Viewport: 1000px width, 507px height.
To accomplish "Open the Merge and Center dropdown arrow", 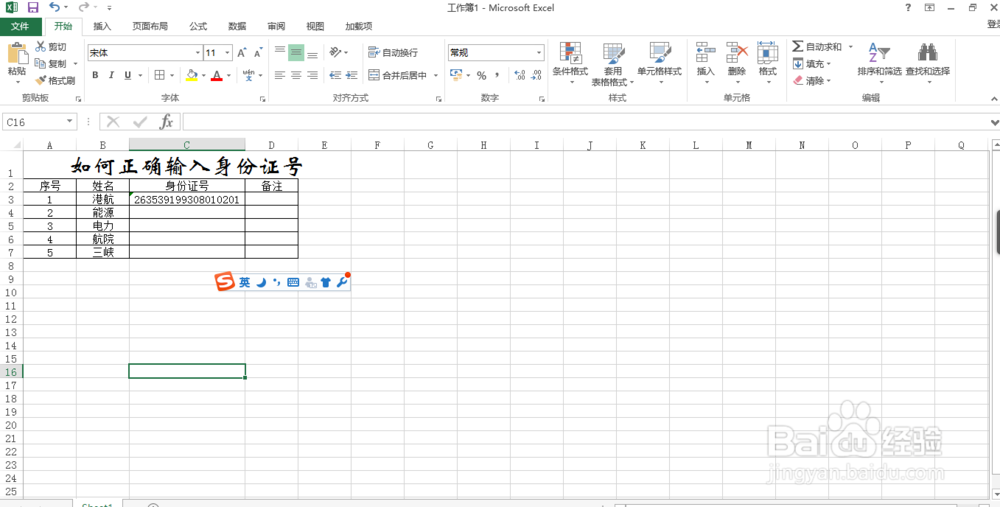I will coord(436,75).
